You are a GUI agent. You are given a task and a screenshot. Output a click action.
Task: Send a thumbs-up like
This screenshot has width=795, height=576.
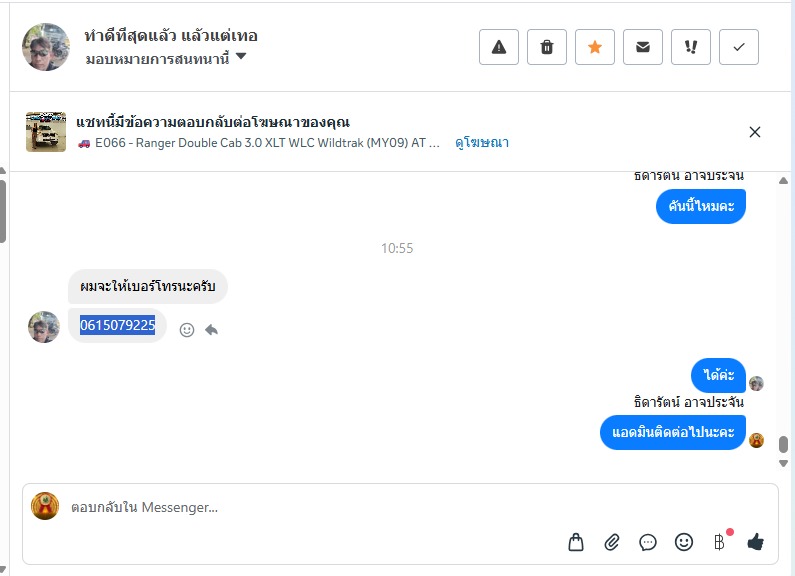(x=755, y=542)
